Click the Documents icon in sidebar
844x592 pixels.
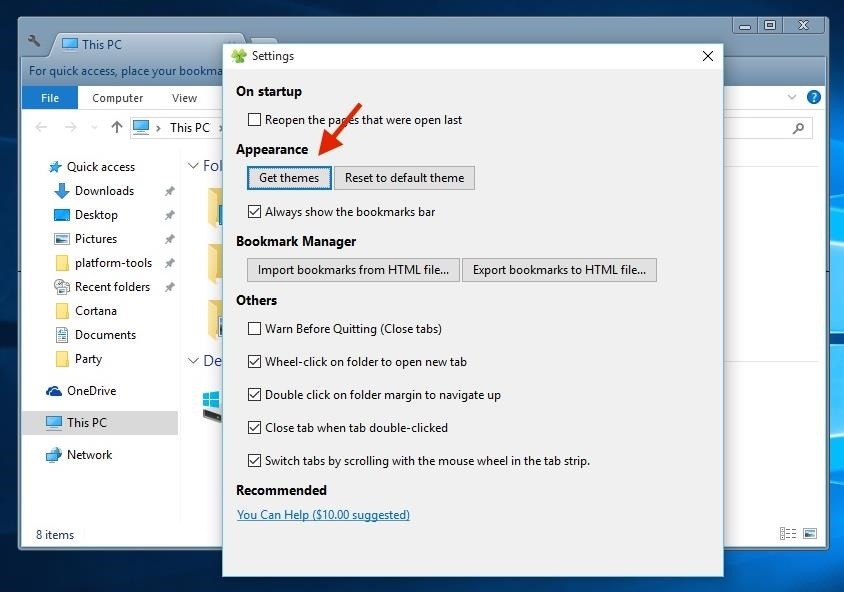click(x=62, y=335)
